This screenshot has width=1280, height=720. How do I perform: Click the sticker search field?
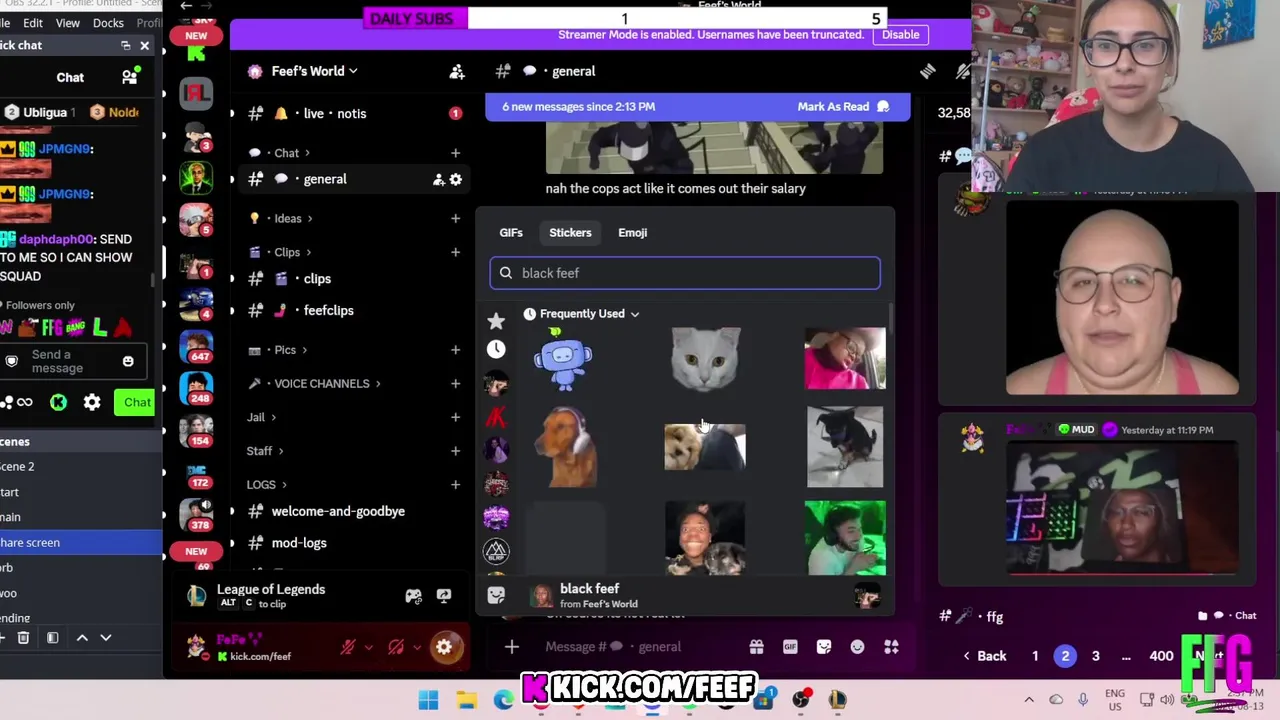coord(685,273)
